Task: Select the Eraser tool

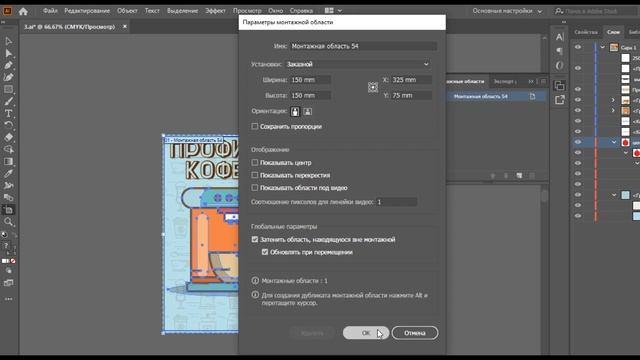Action: click(9, 138)
